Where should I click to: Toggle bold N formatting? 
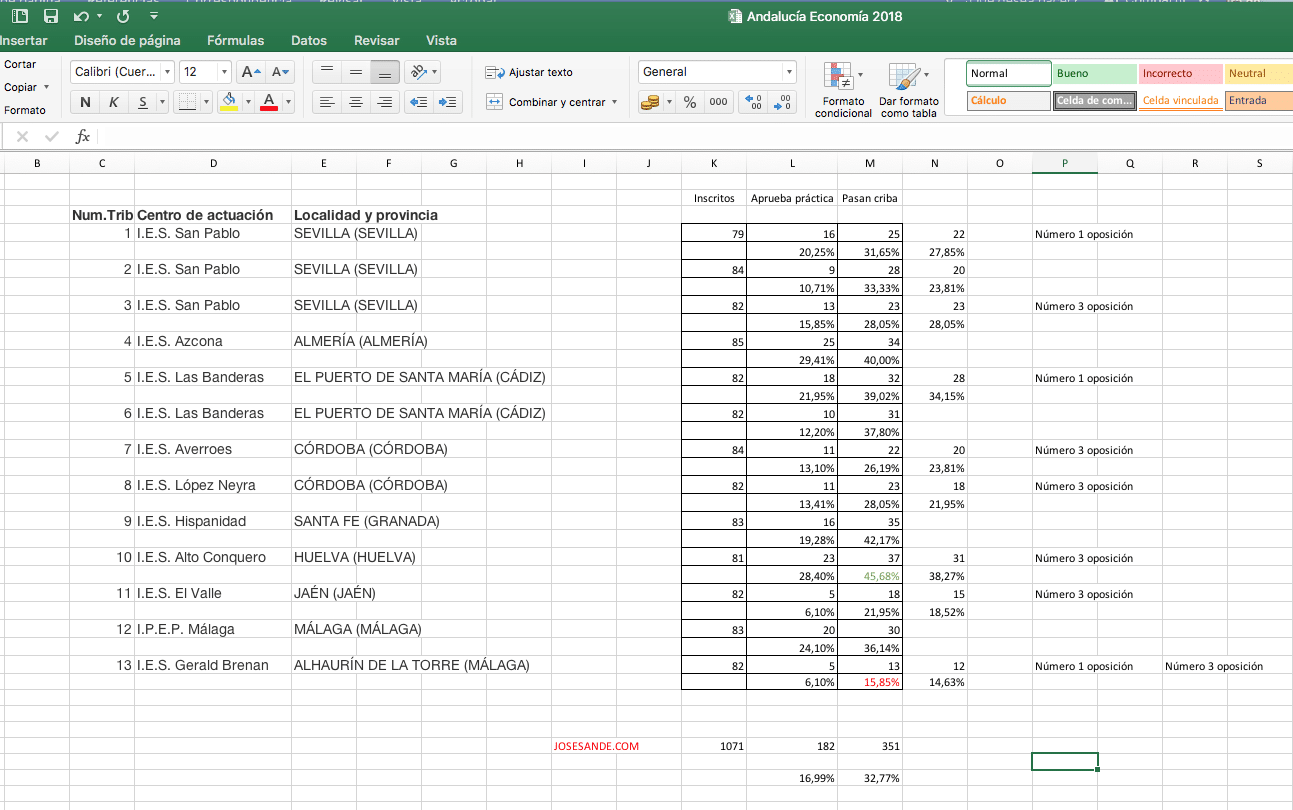pyautogui.click(x=85, y=102)
